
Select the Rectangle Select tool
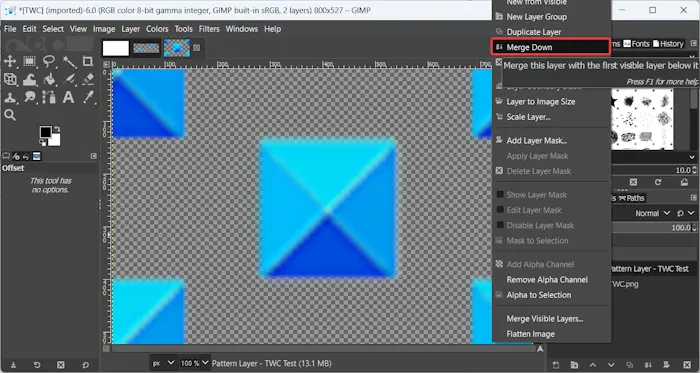click(x=29, y=61)
